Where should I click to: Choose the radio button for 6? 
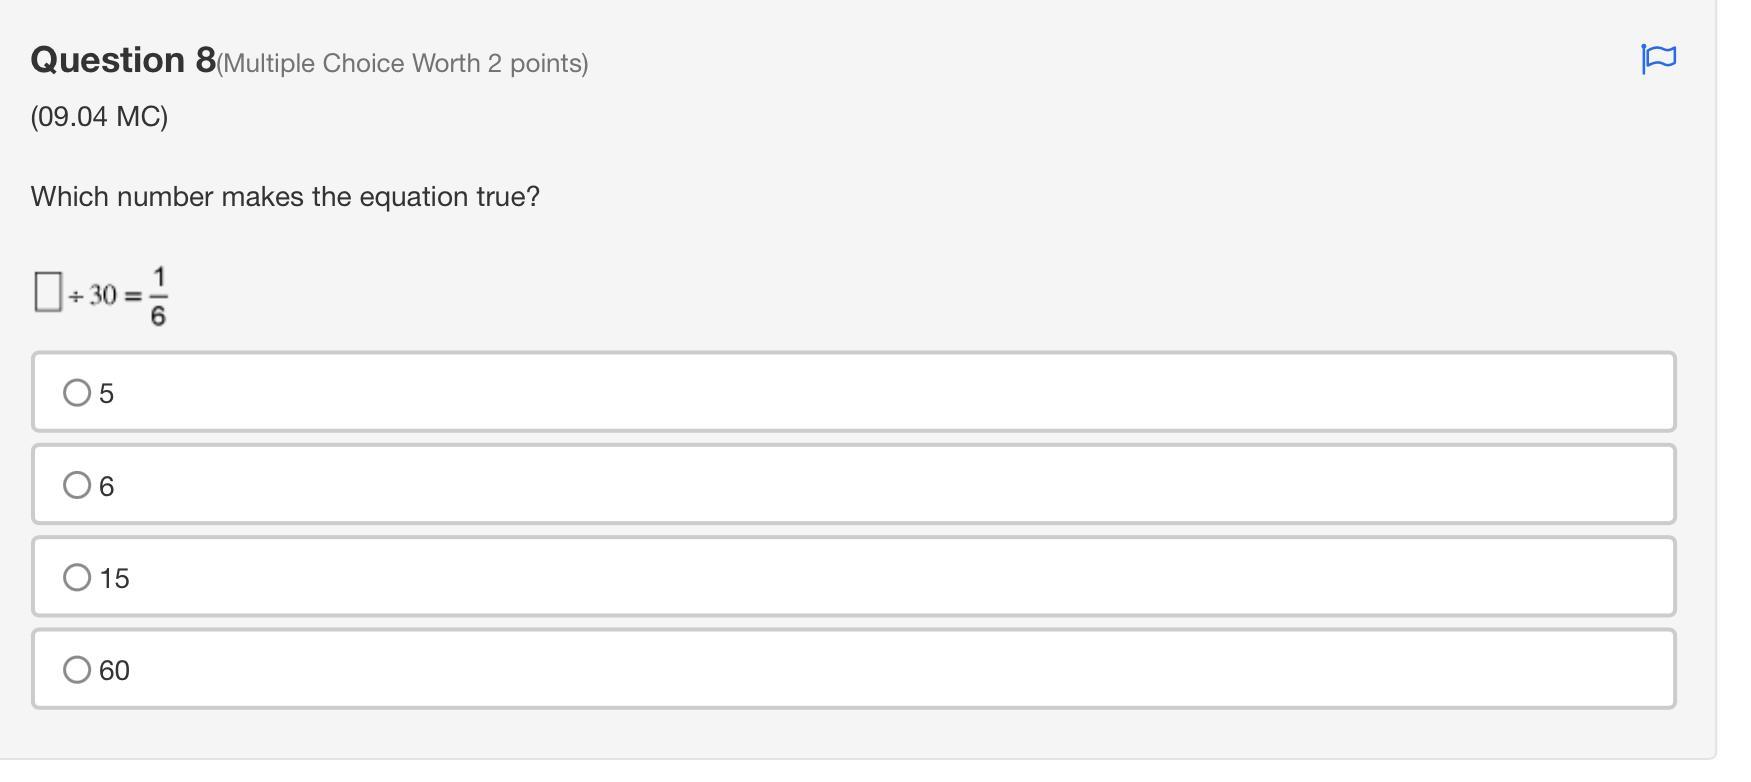pos(77,485)
